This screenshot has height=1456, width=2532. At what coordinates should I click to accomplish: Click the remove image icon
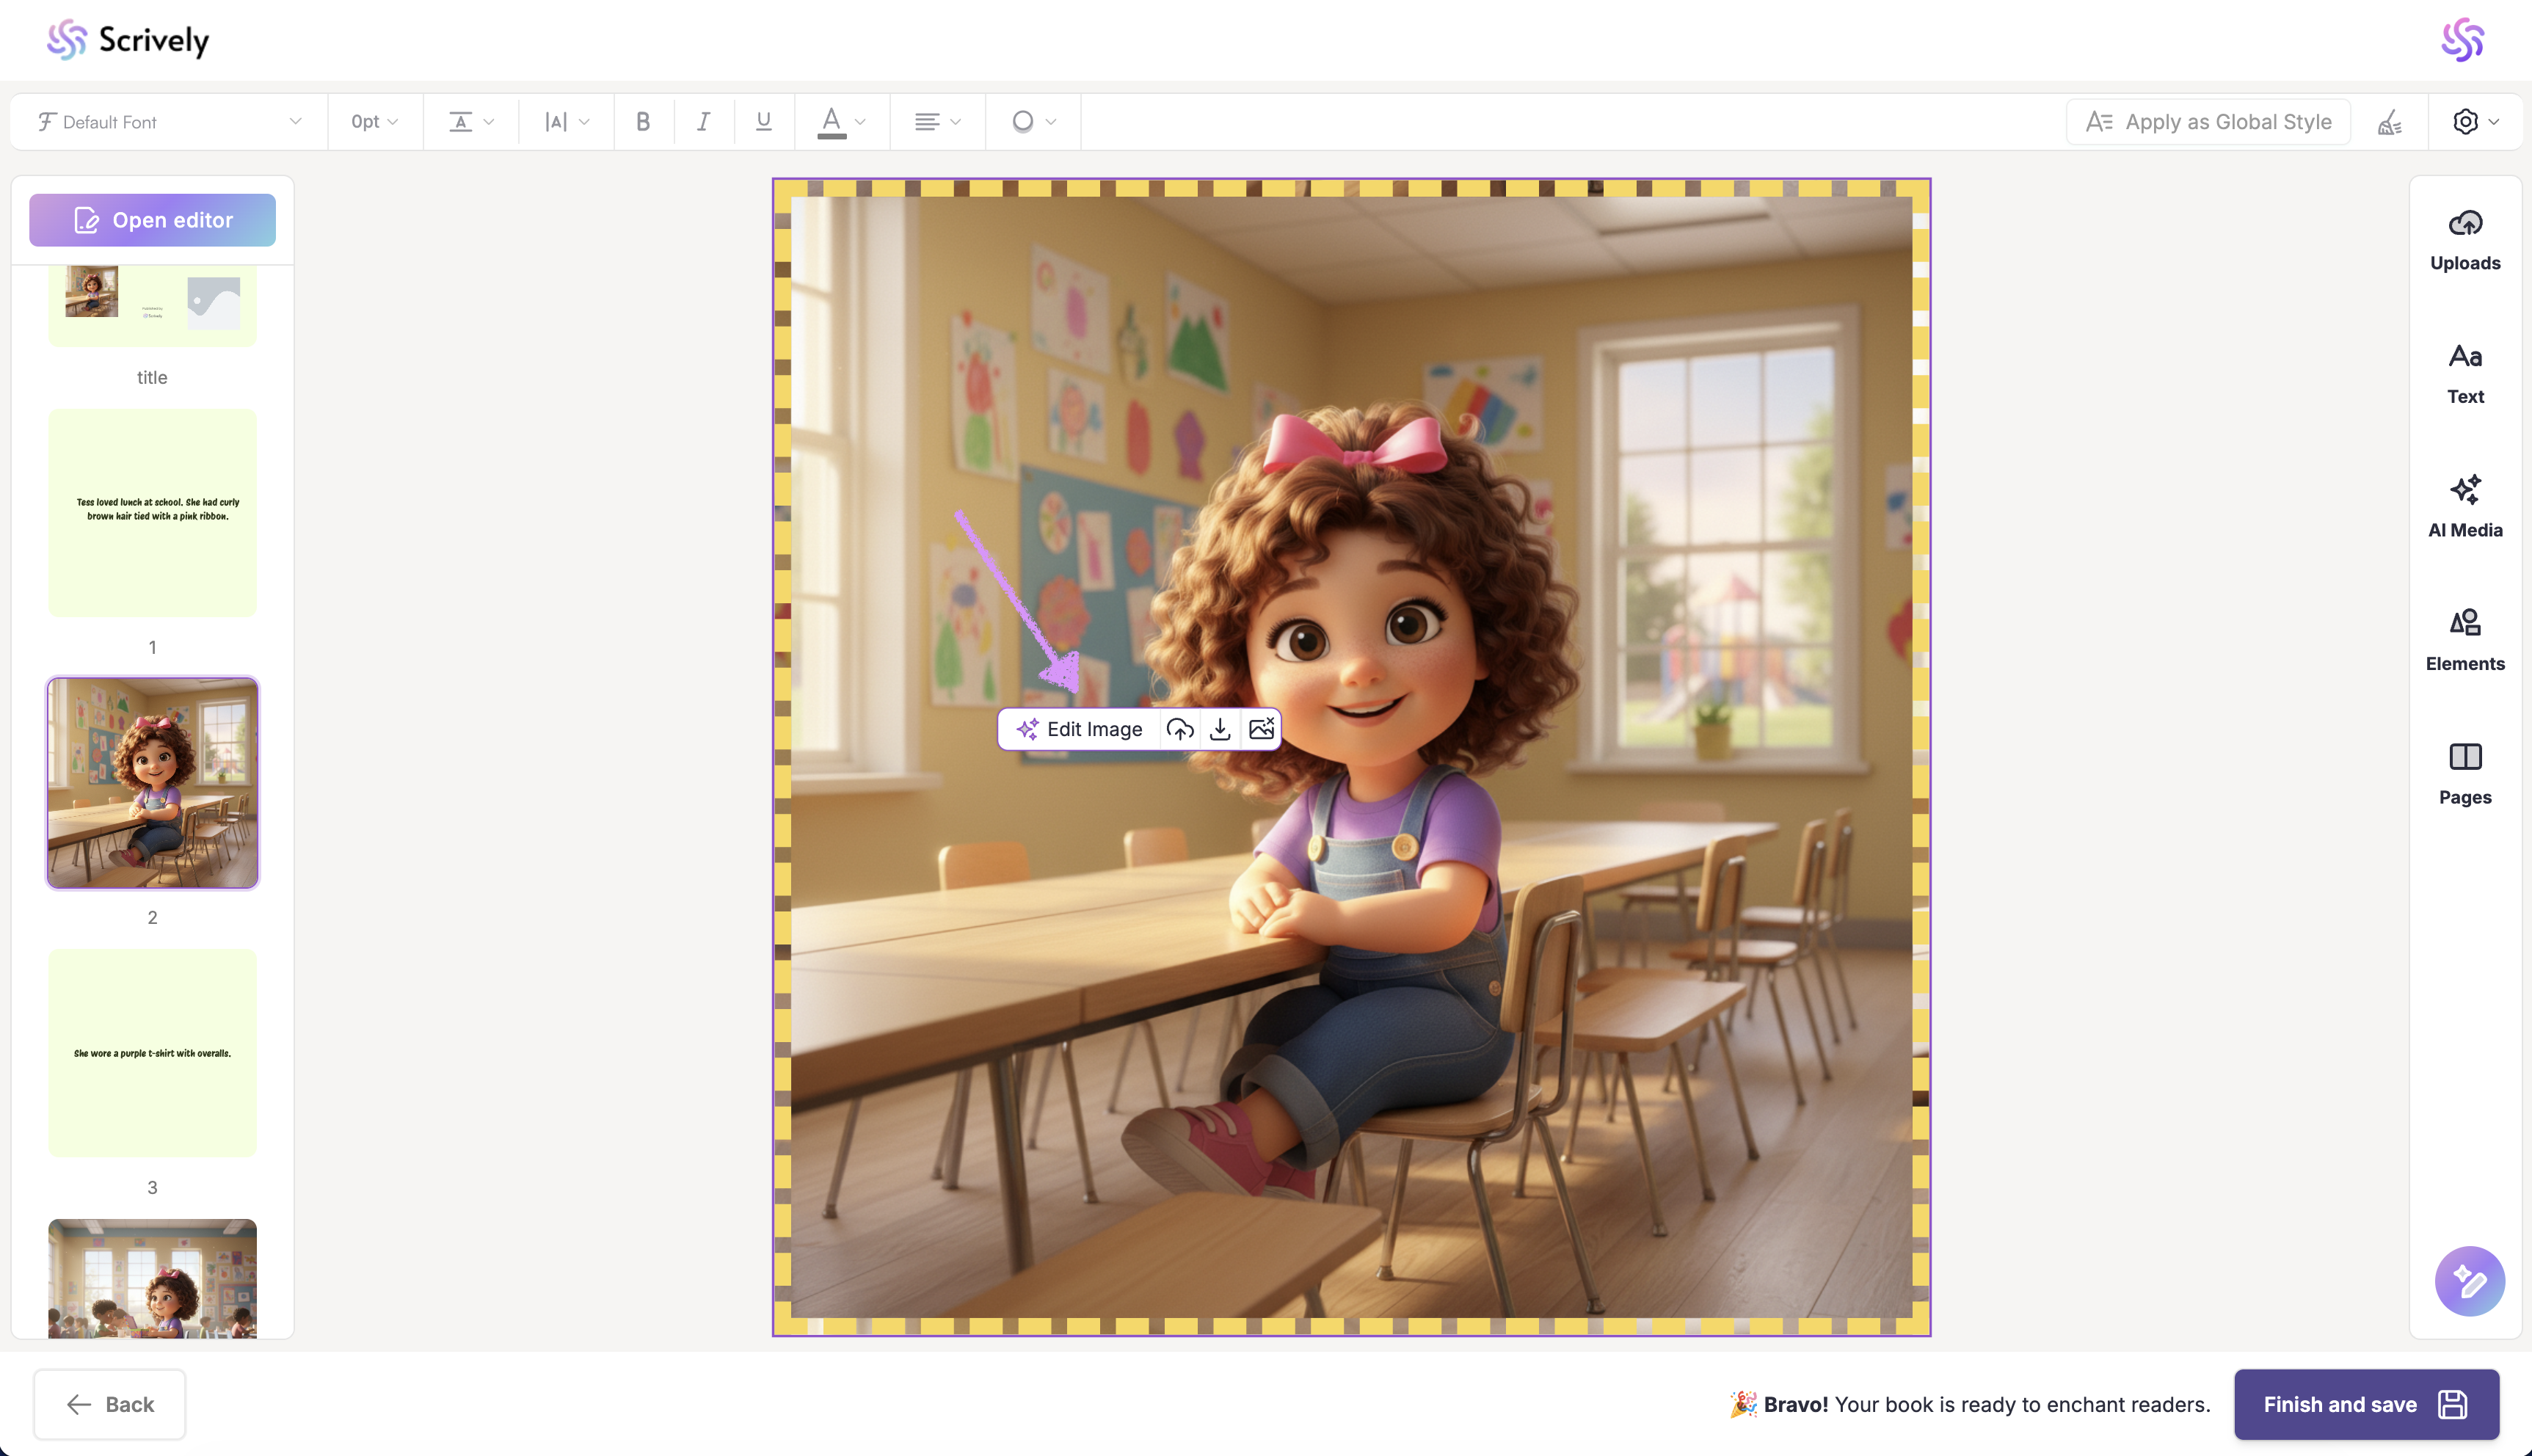click(x=1261, y=729)
